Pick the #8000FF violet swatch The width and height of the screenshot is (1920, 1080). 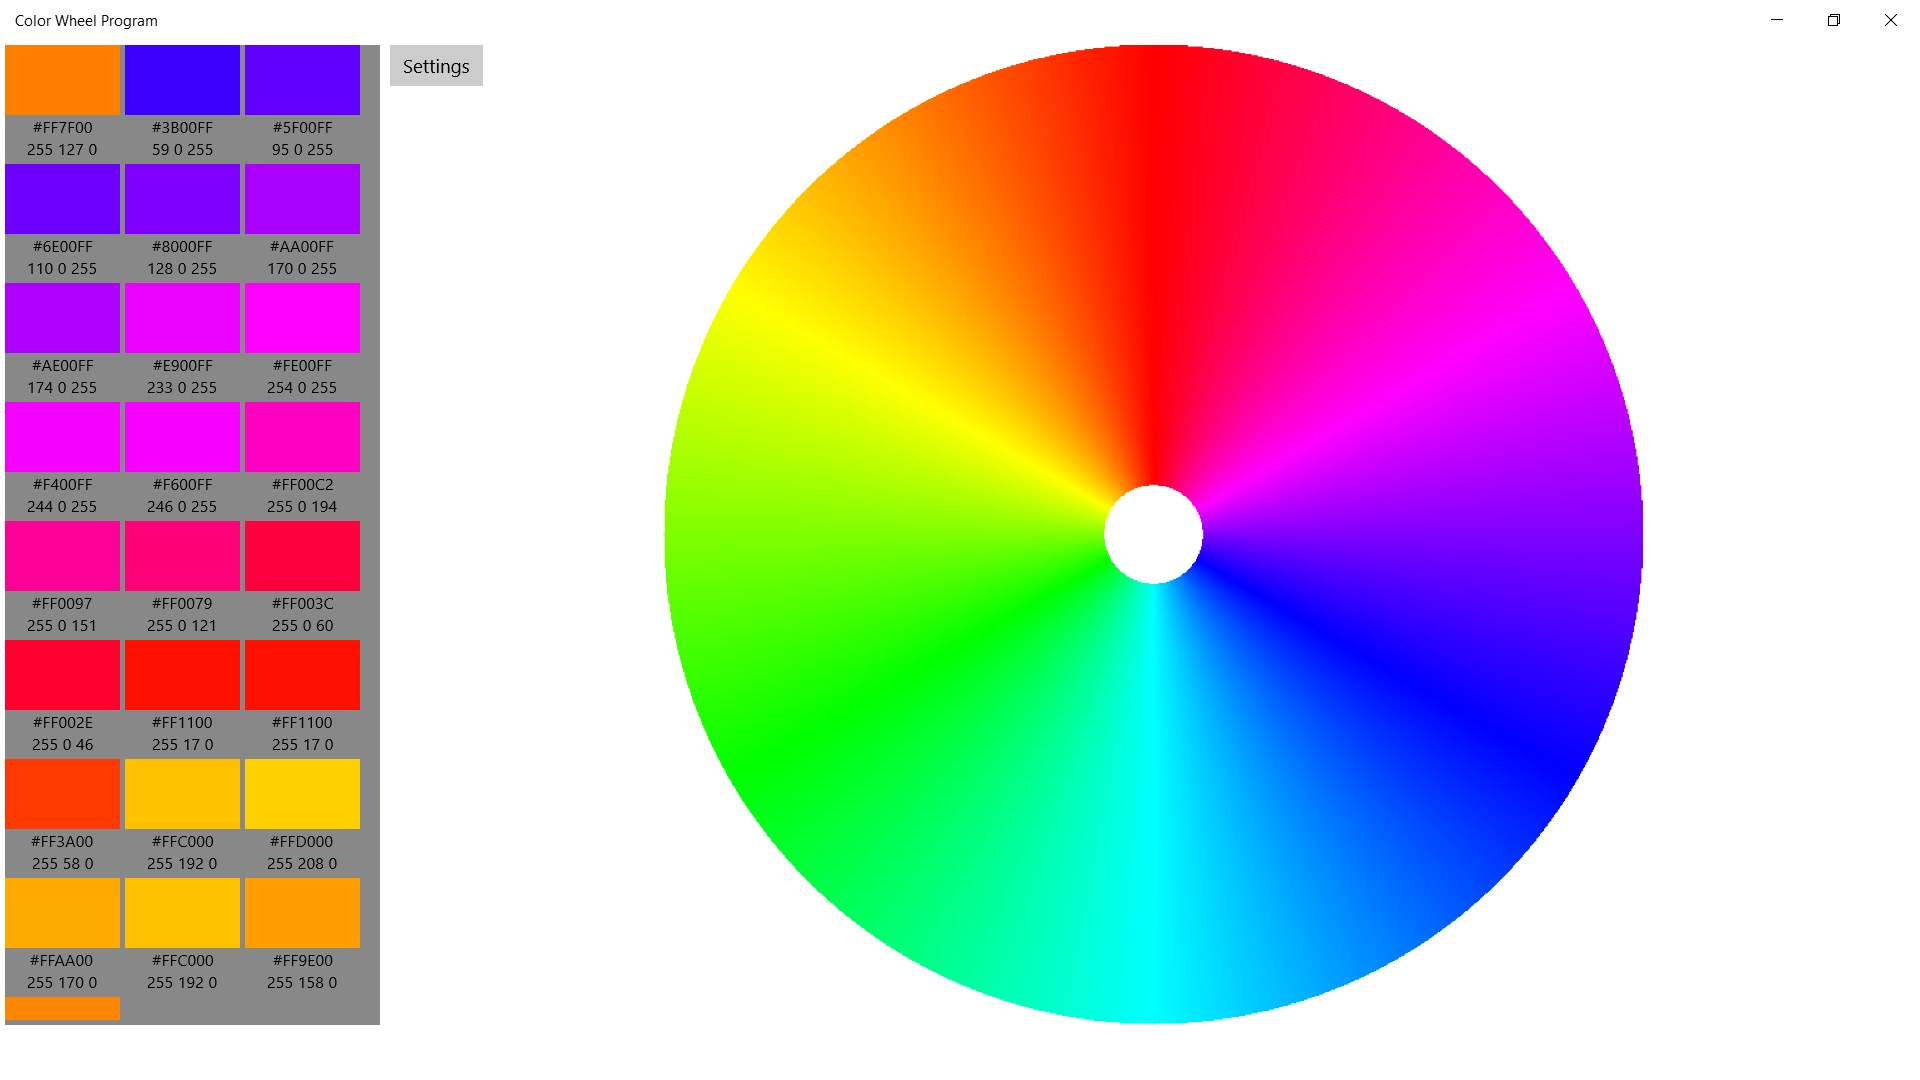pyautogui.click(x=182, y=199)
